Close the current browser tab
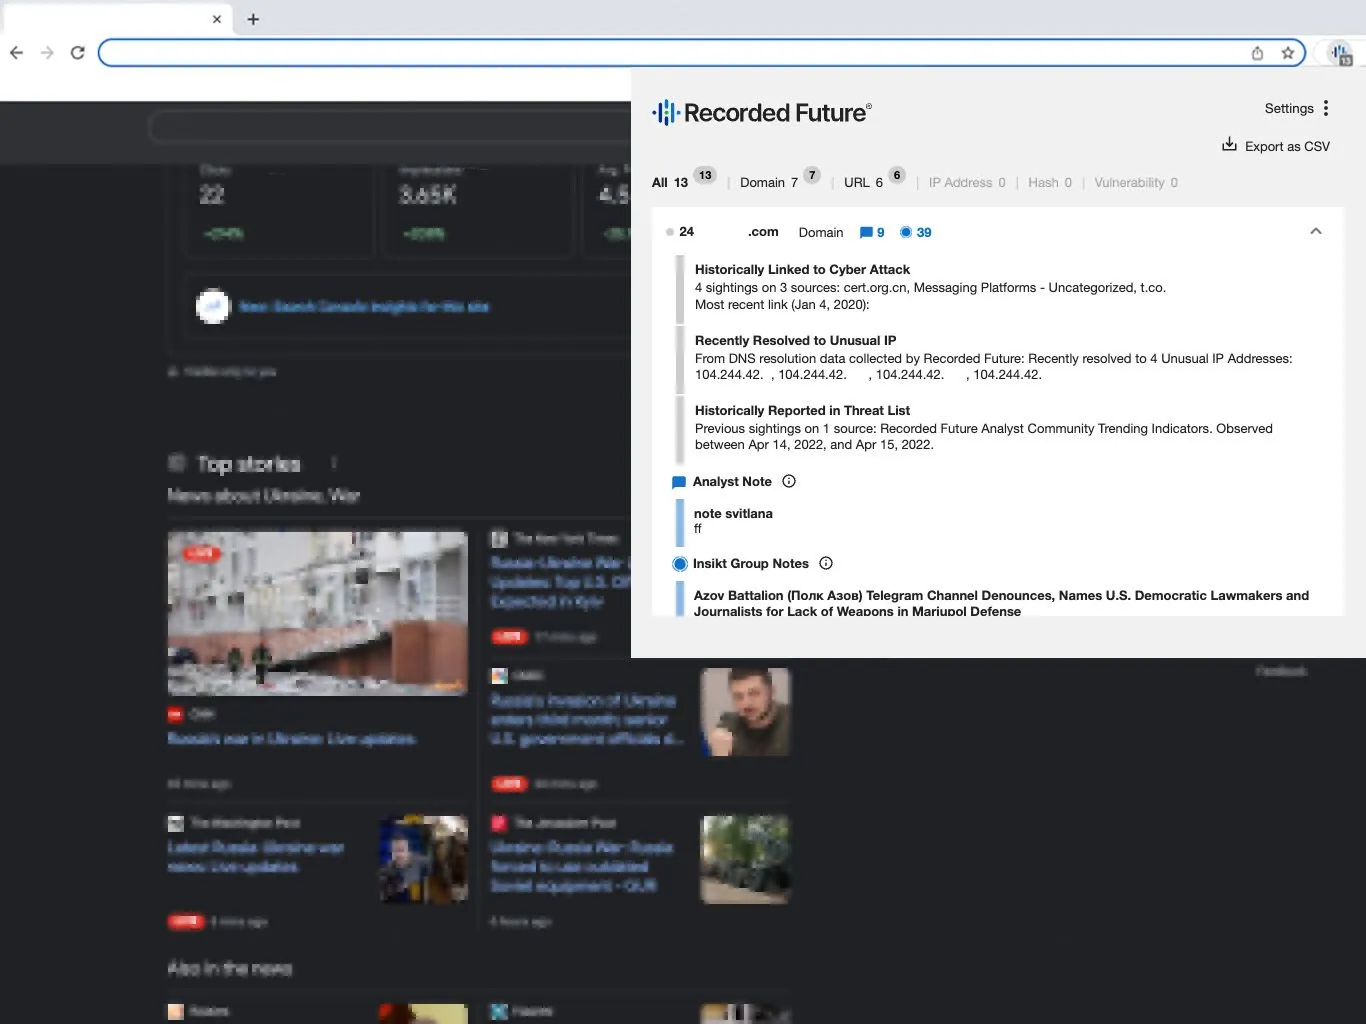 click(x=217, y=19)
